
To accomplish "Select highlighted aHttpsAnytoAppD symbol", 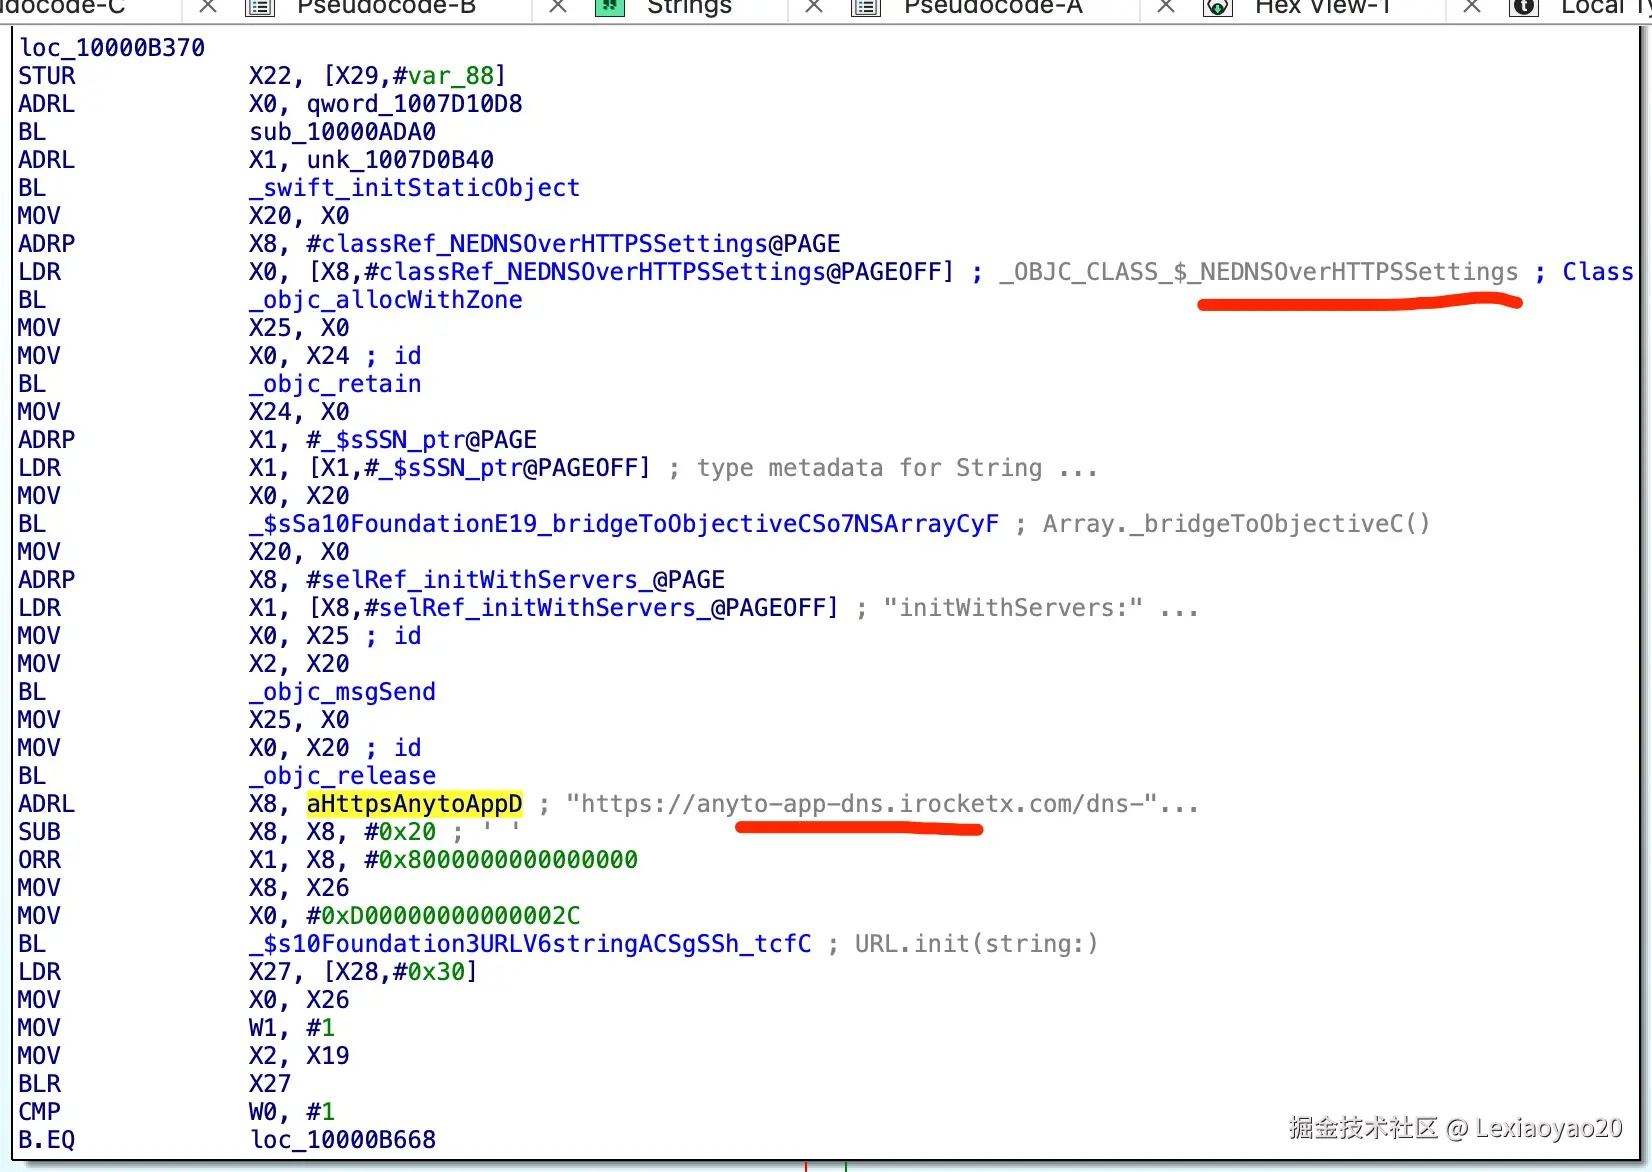I will point(414,804).
